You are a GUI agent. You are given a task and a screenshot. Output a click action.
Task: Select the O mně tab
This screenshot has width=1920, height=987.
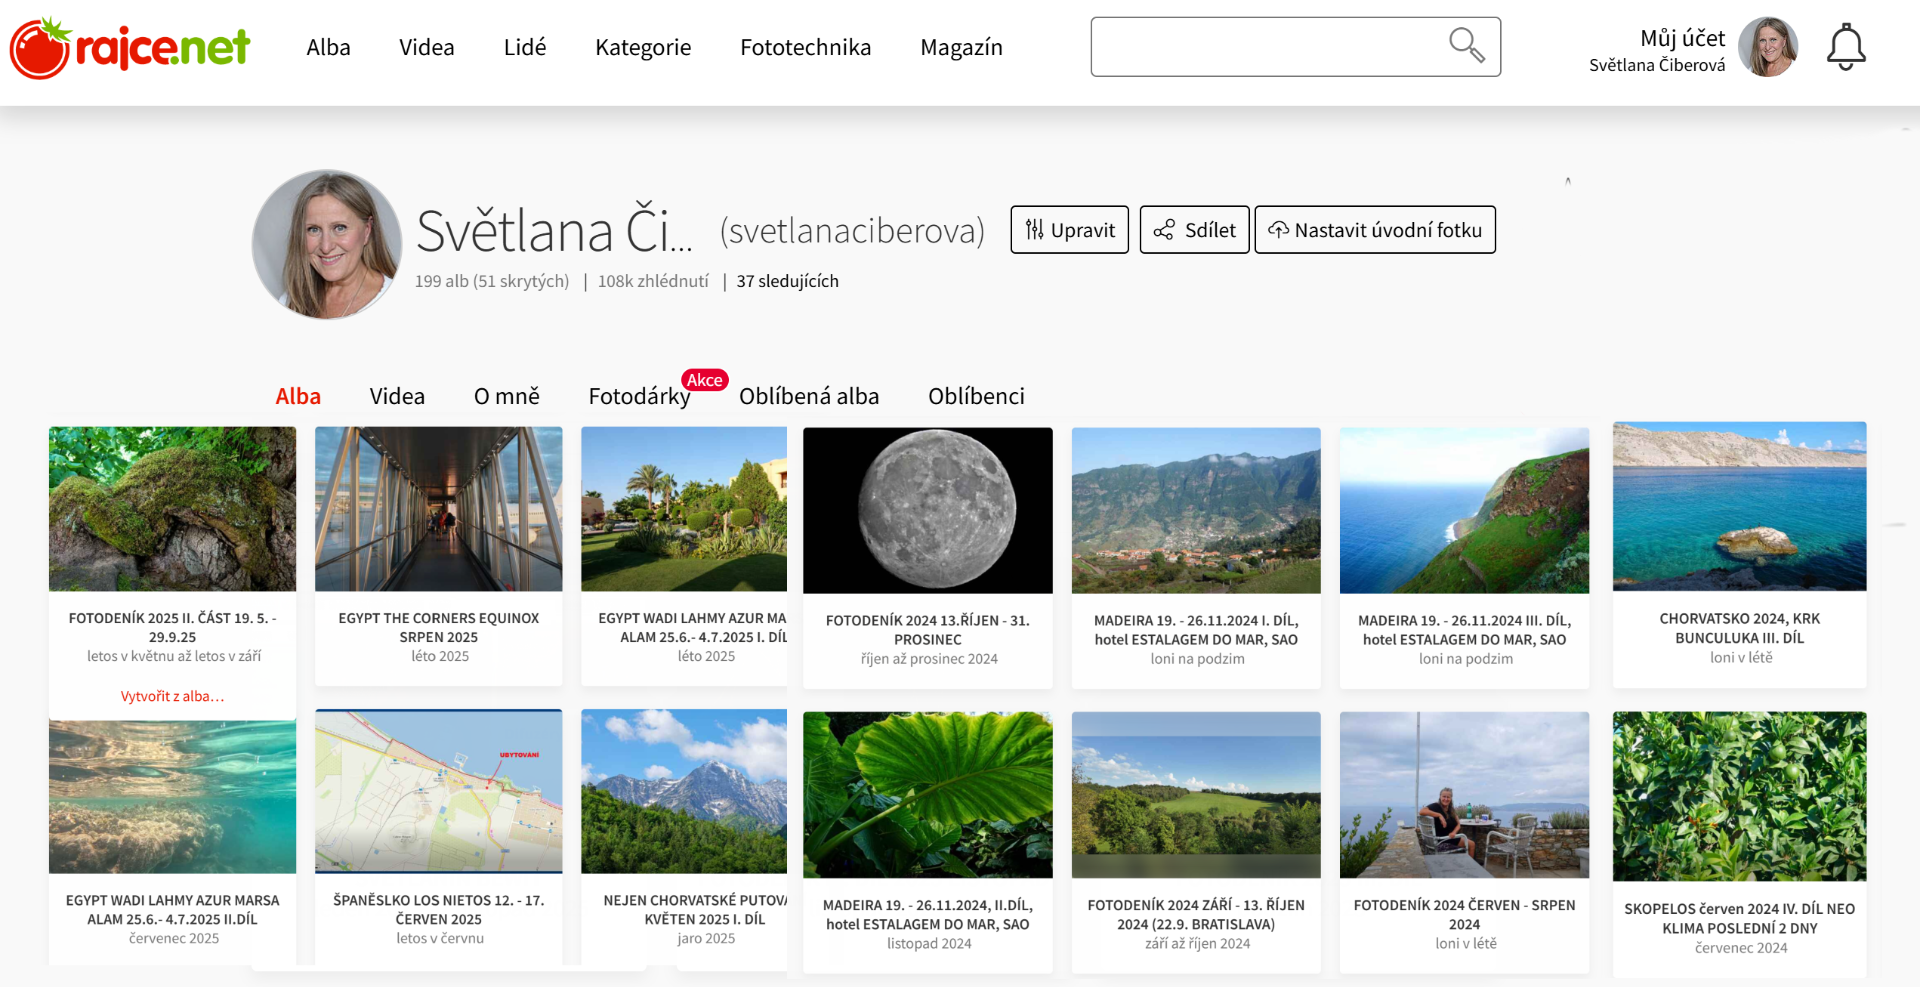(506, 396)
